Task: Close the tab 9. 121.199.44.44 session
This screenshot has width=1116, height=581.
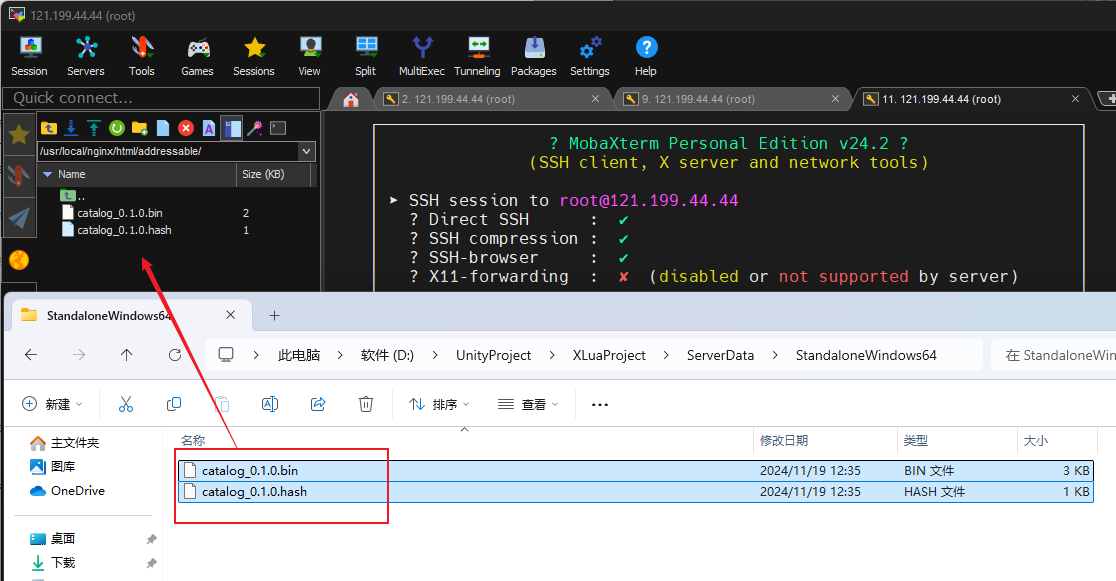Action: pos(836,99)
